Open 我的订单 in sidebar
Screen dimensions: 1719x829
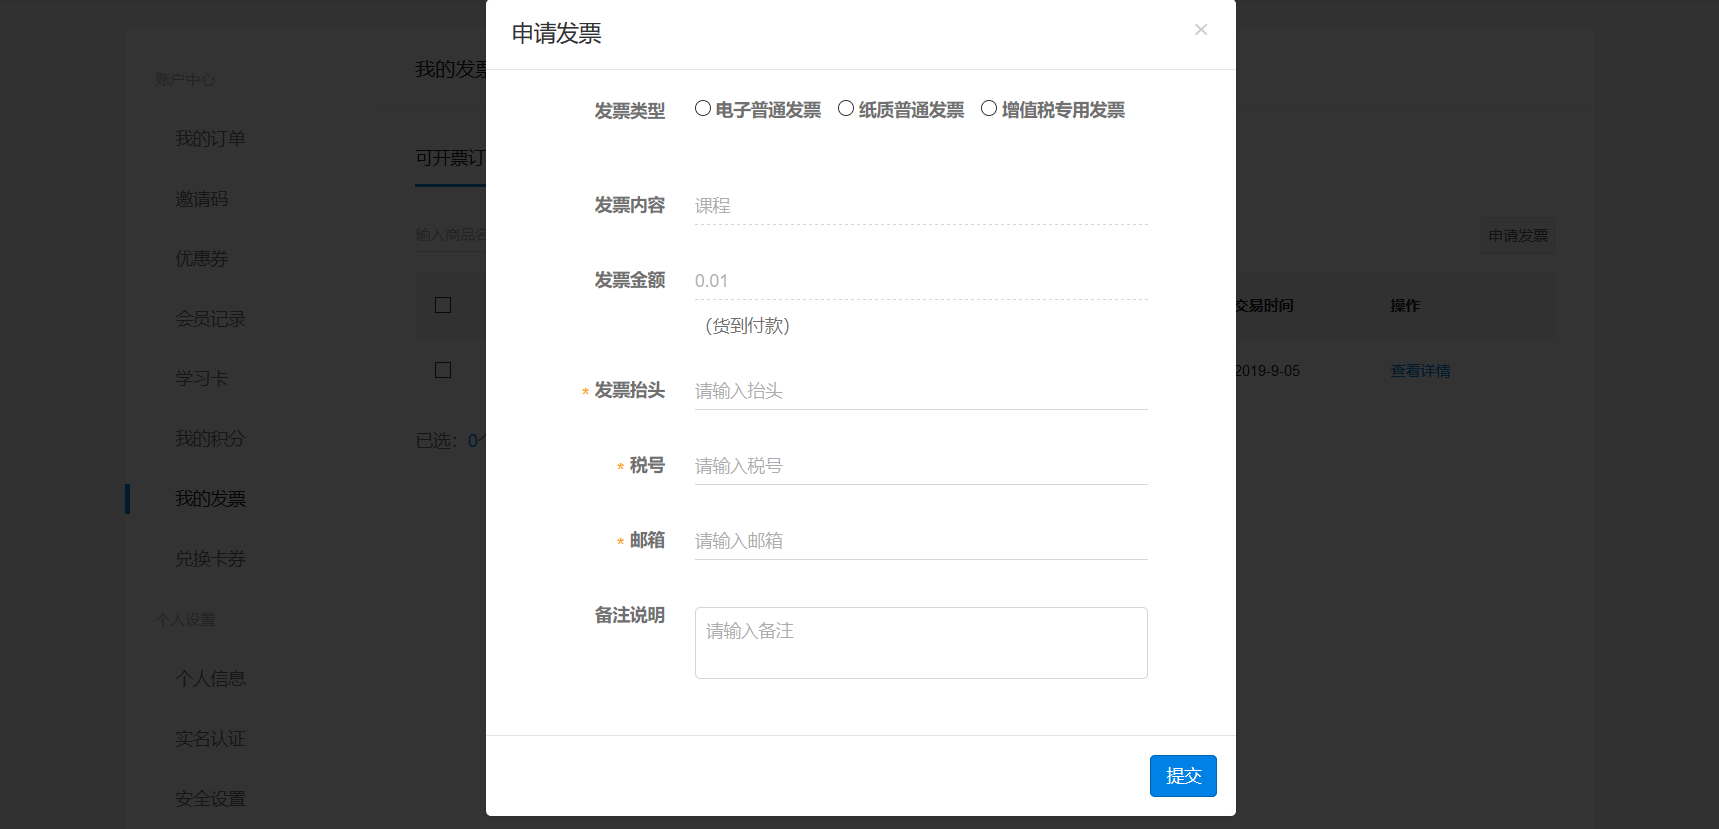pos(210,139)
